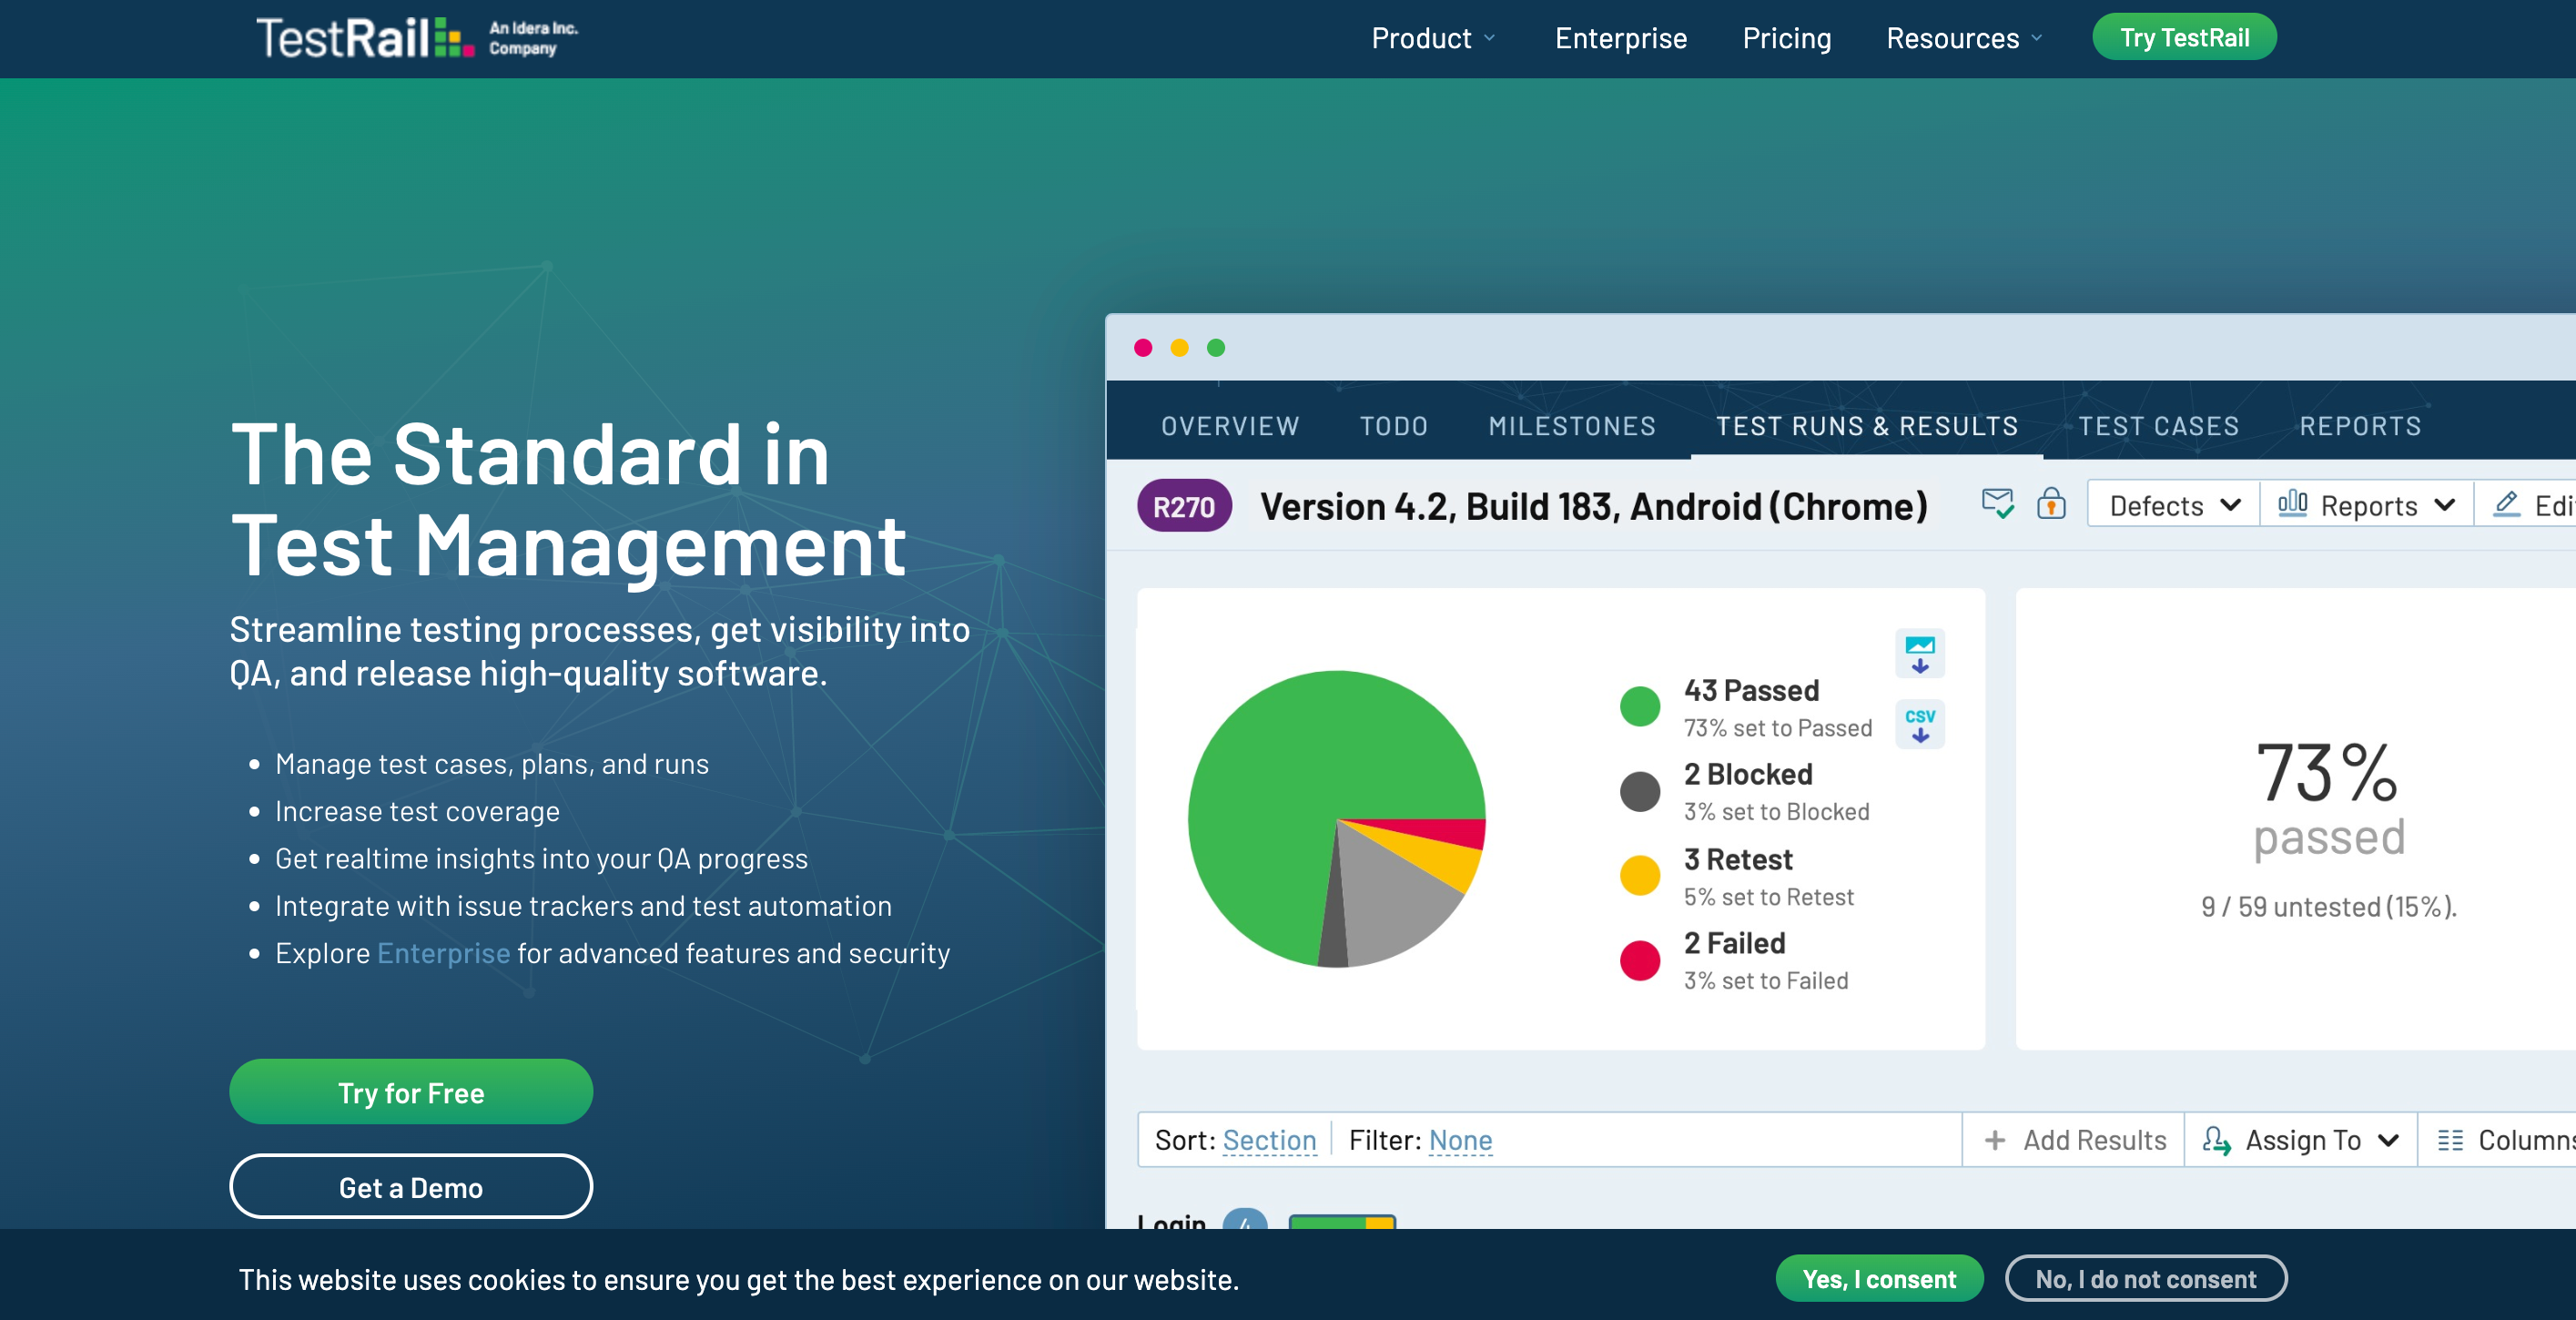Switch to the TEST CASES tab
The image size is (2576, 1320).
point(2159,426)
